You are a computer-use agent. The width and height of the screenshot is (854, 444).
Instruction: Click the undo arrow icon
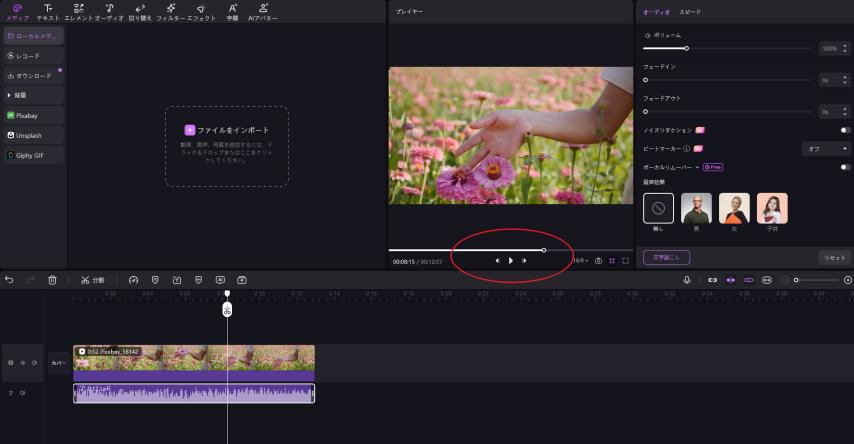point(9,280)
